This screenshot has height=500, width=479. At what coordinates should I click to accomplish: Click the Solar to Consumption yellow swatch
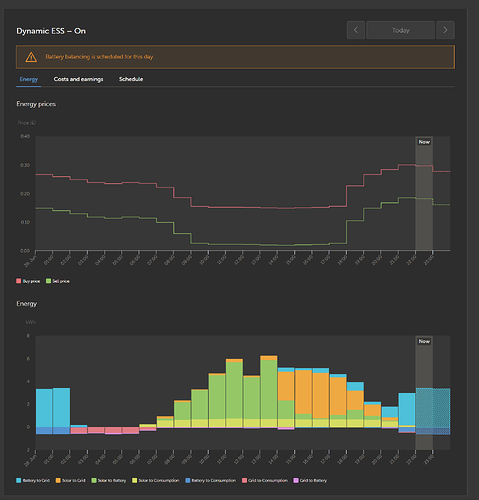135,480
